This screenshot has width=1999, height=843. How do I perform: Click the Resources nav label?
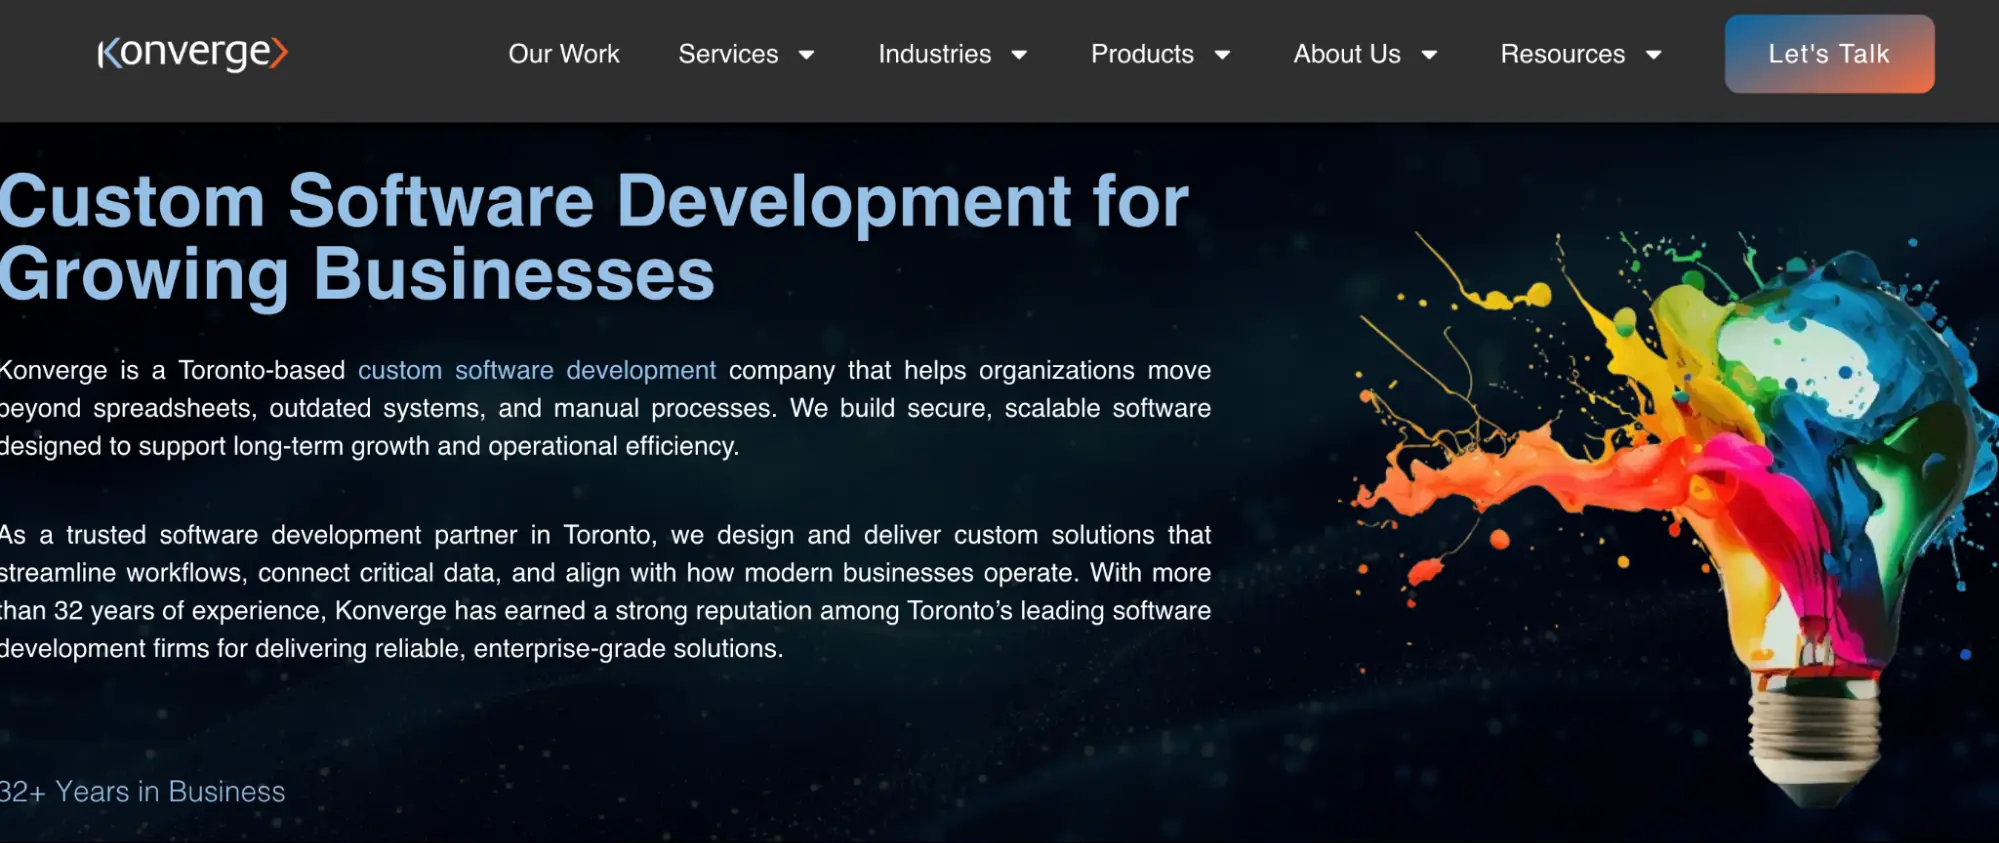click(1563, 54)
